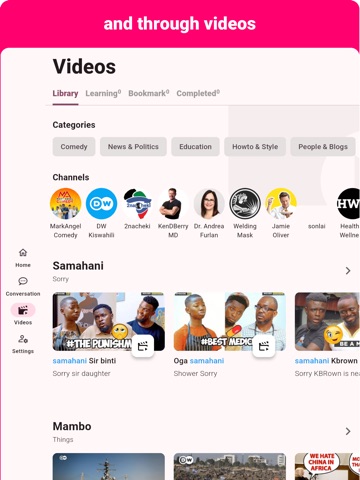Open the samahani Kbrown video thumbnail
This screenshot has height=480, width=360.
tap(327, 321)
